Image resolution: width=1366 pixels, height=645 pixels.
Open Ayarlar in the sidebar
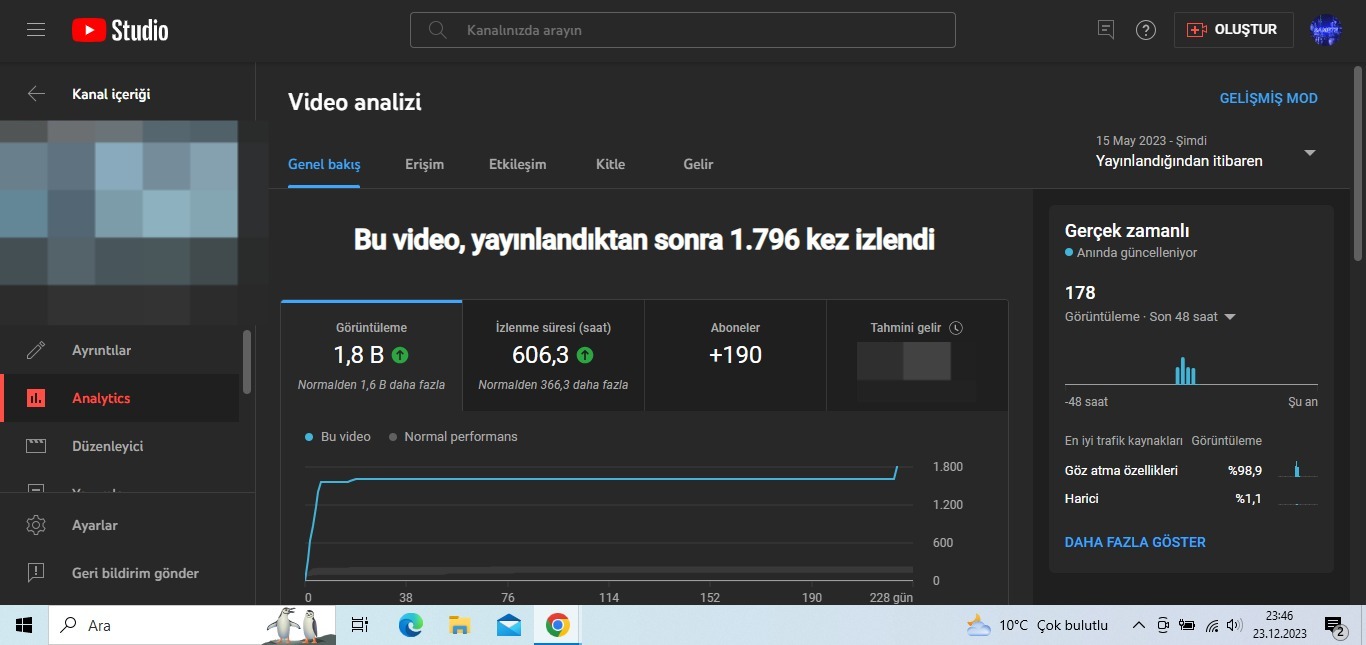point(127,525)
